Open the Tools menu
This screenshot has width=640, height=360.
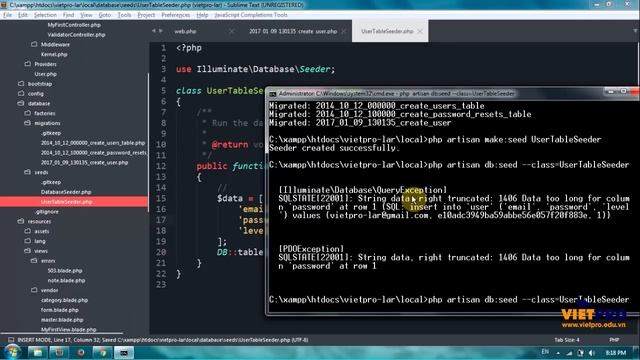[124, 15]
